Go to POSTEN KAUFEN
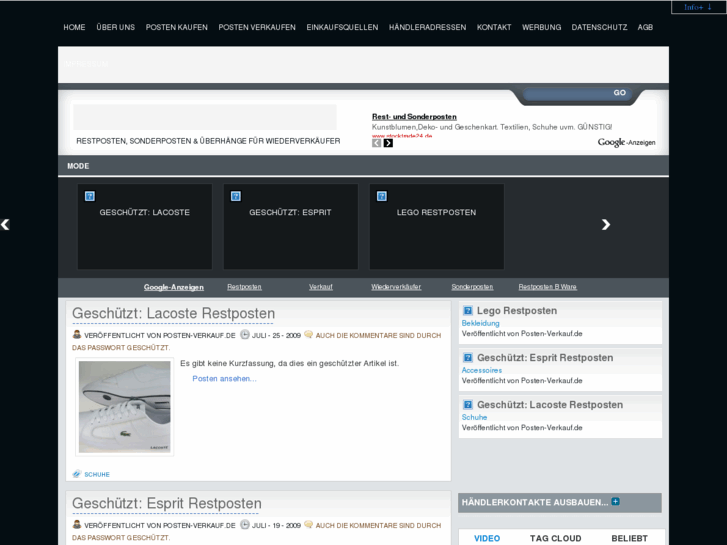The height and width of the screenshot is (545, 727). [177, 27]
